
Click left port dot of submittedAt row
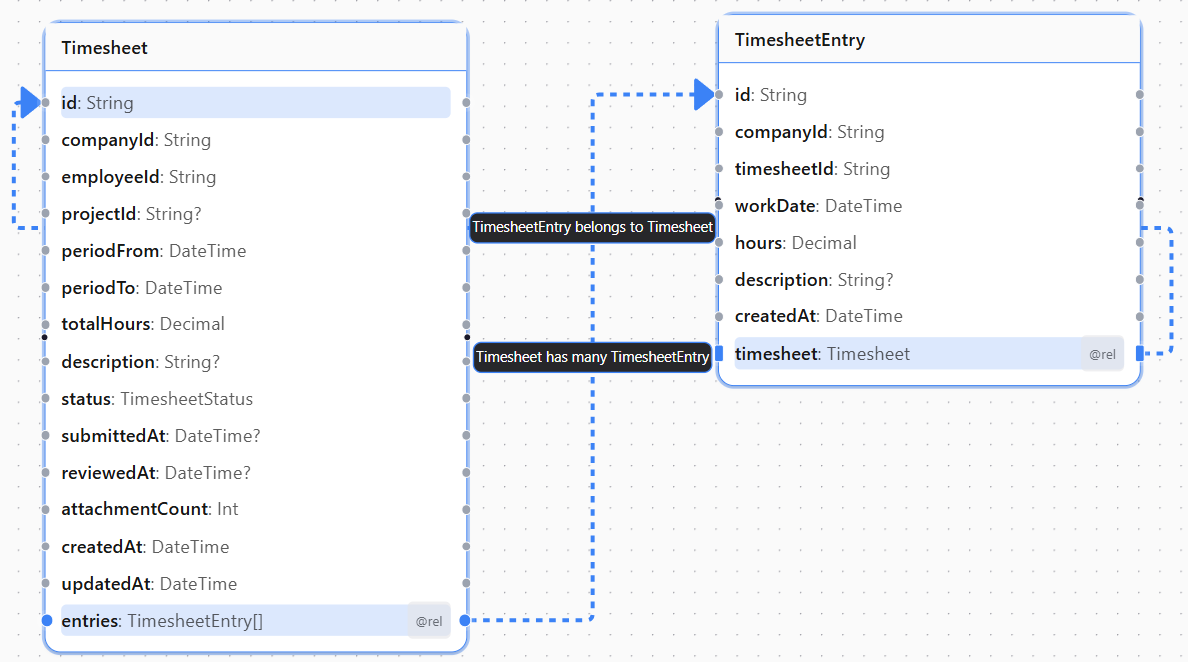tap(45, 436)
